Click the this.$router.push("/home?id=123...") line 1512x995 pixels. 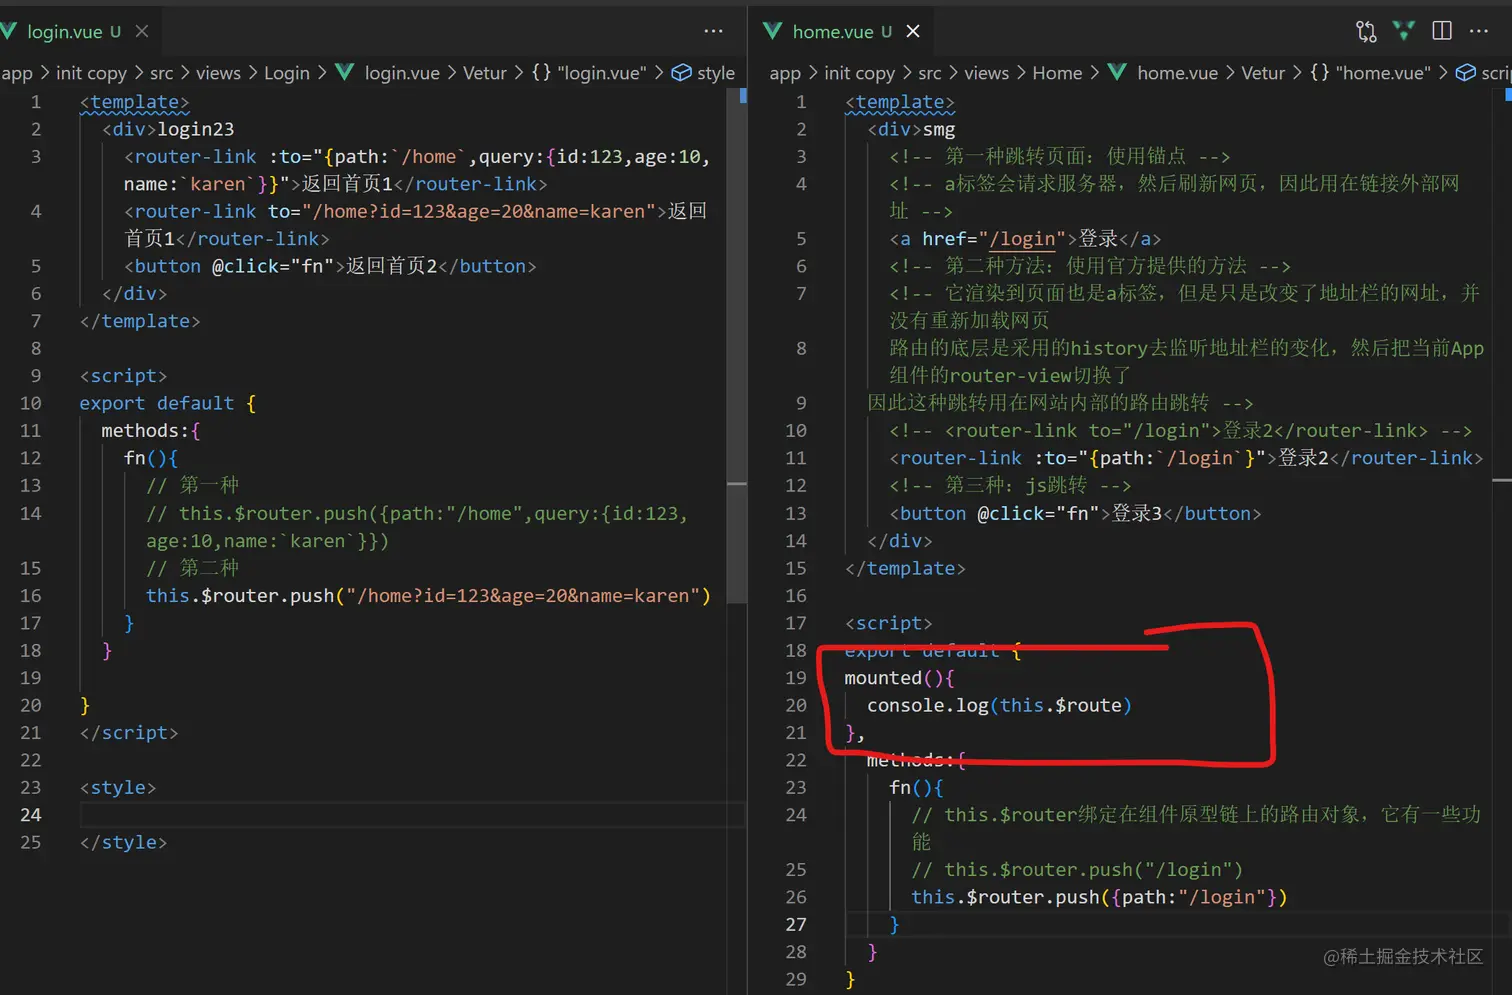point(428,596)
